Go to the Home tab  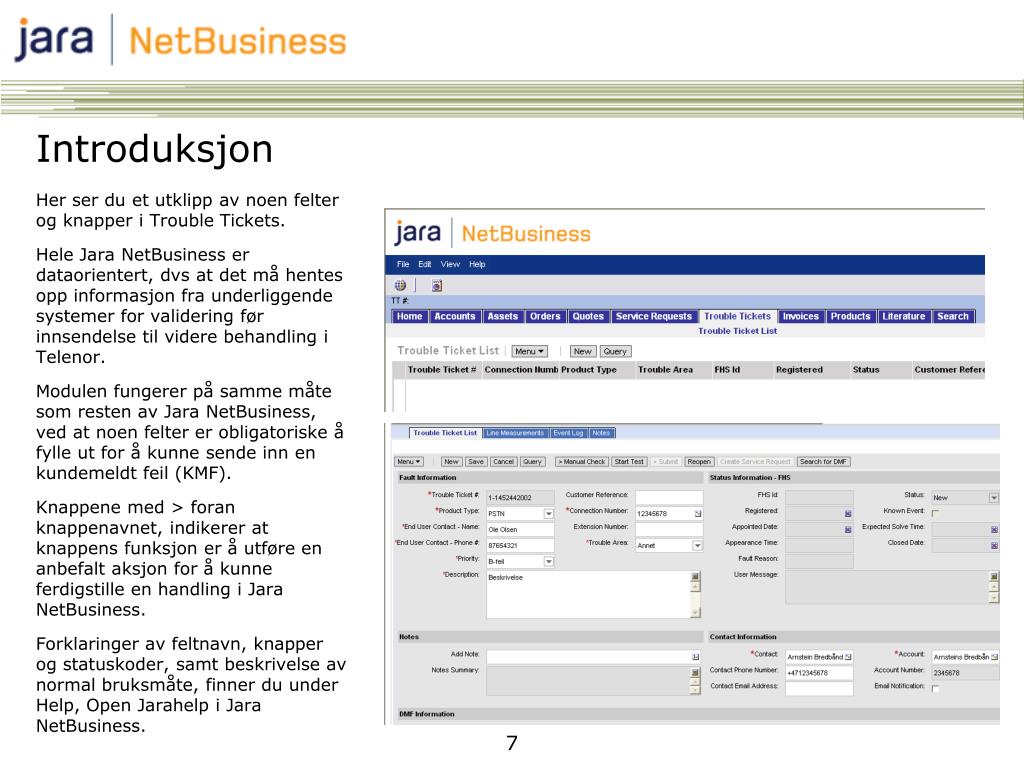409,316
